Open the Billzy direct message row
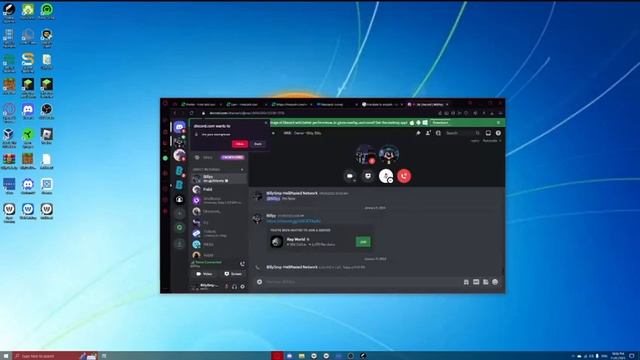This screenshot has width=640, height=360. (219, 179)
